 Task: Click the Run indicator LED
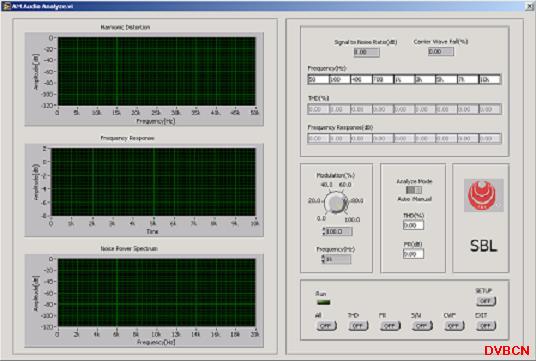tap(323, 302)
